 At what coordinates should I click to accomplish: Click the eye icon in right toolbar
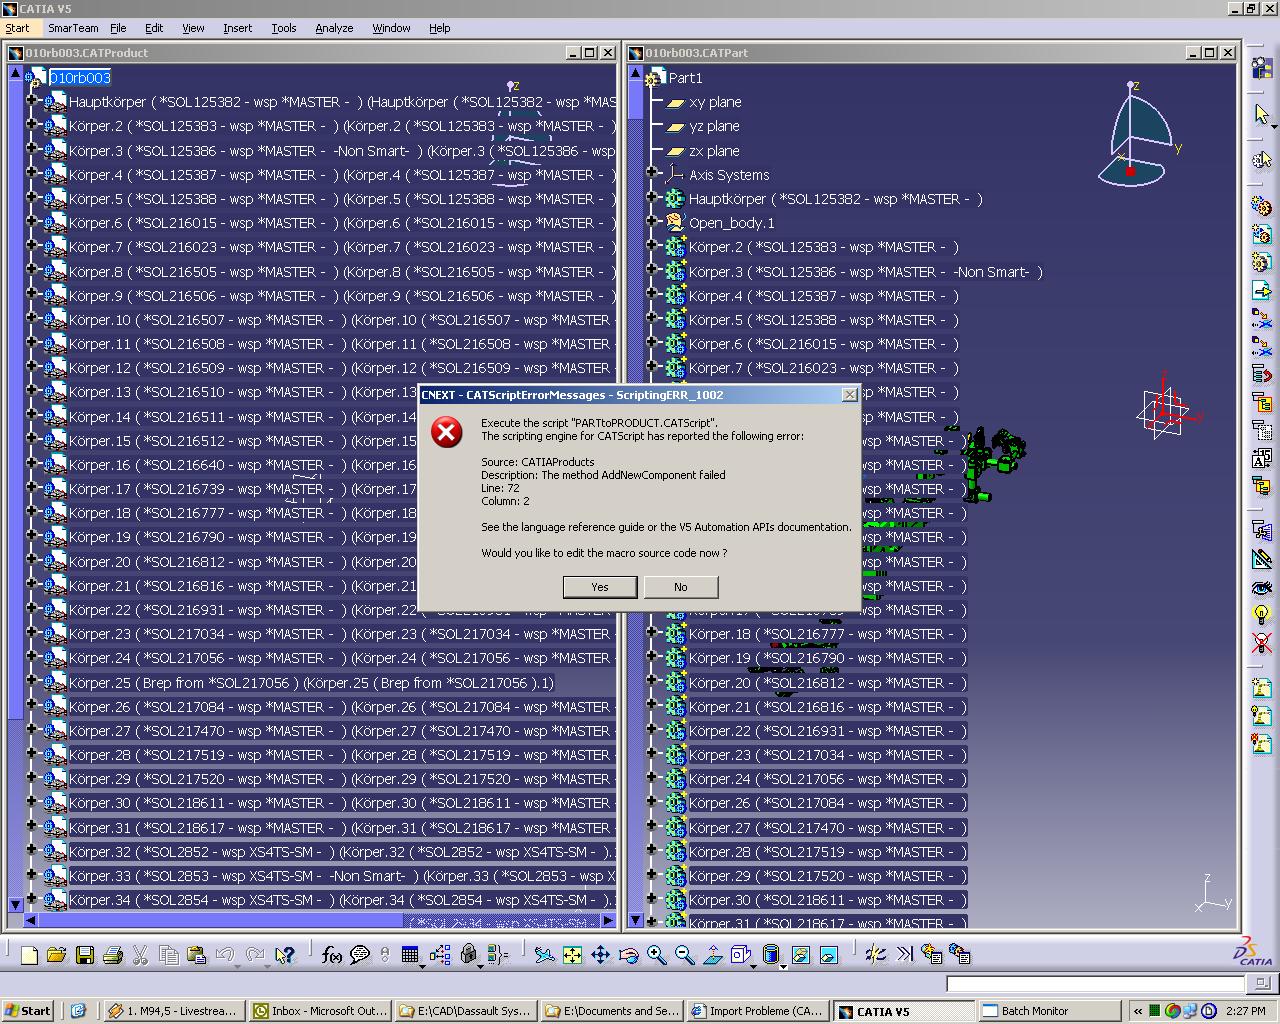point(1262,587)
